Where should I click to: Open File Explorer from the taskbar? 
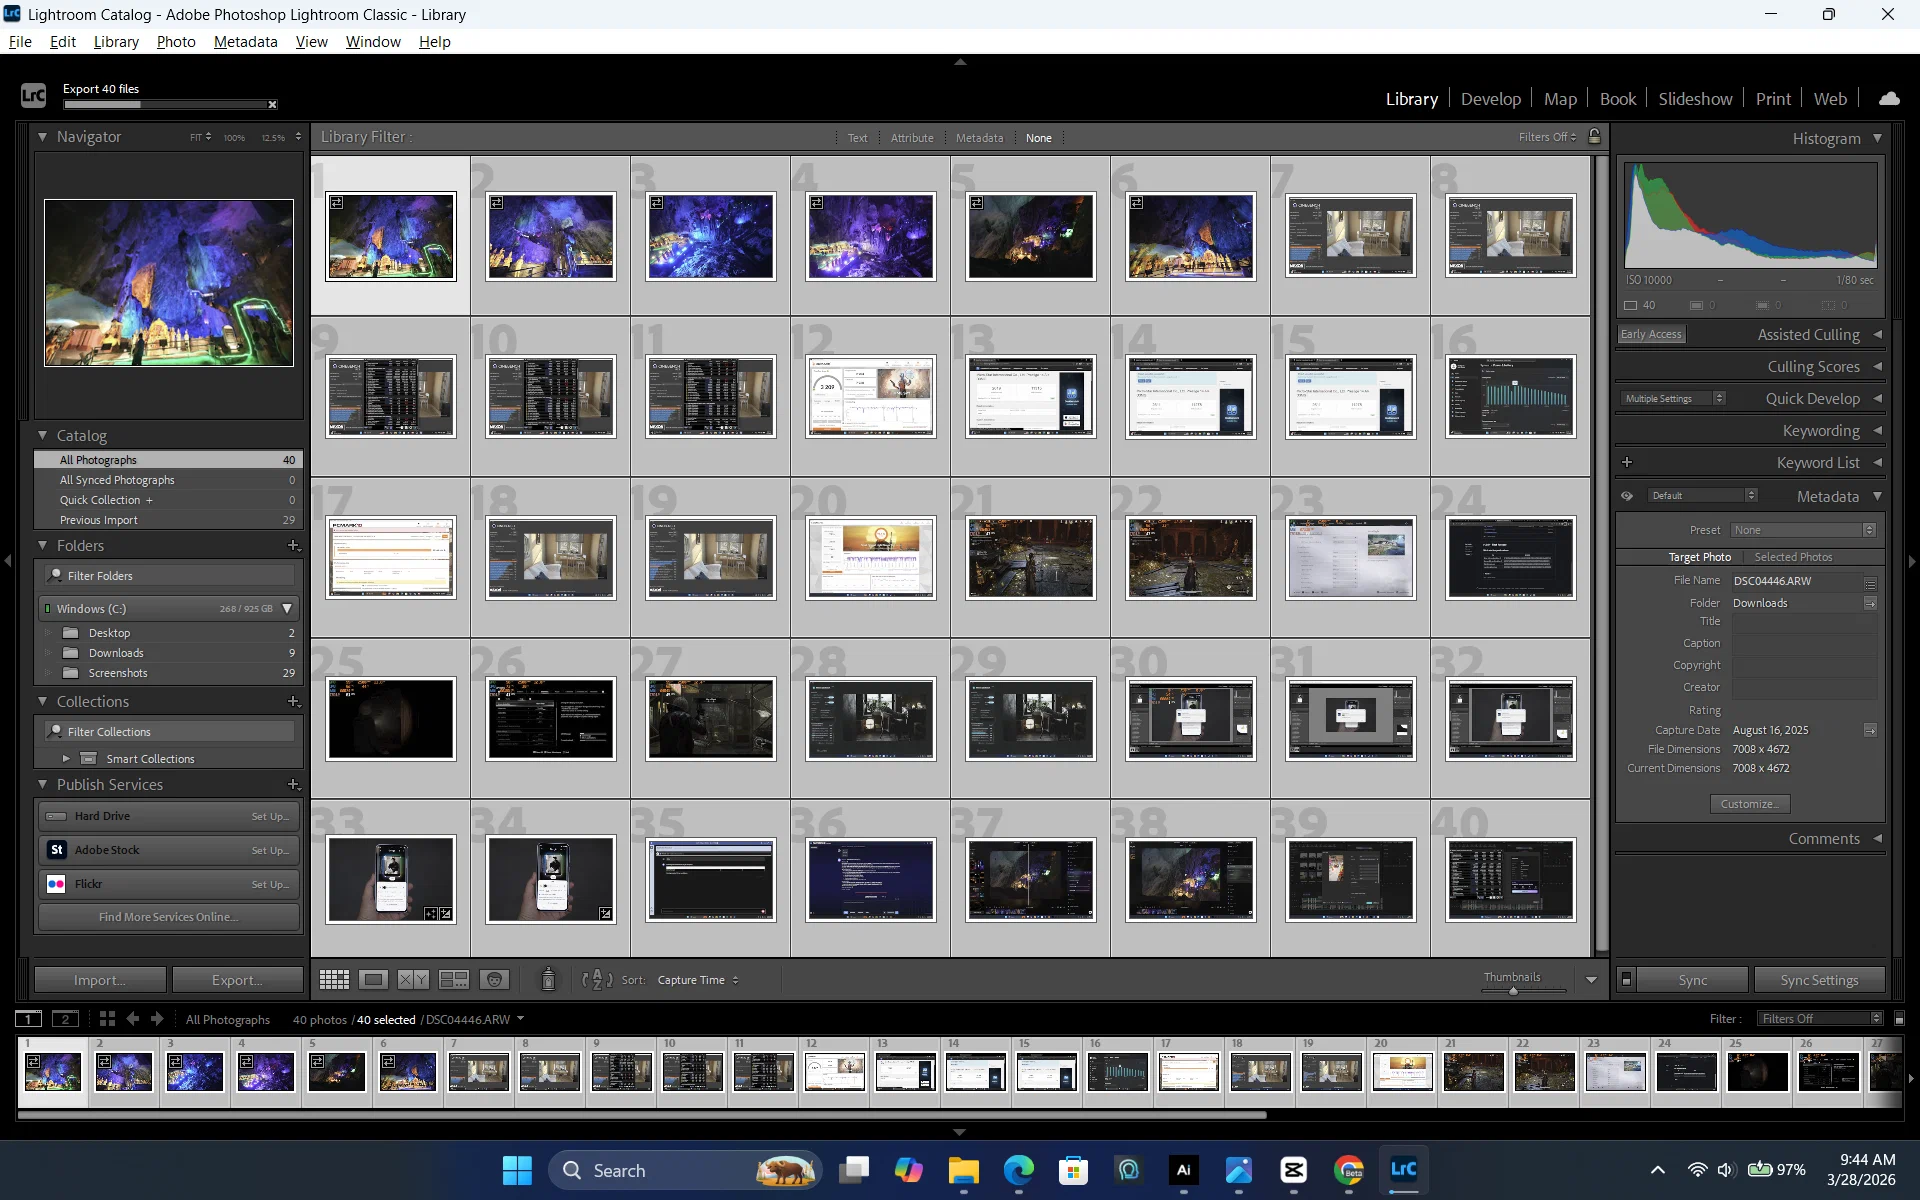pyautogui.click(x=963, y=1170)
